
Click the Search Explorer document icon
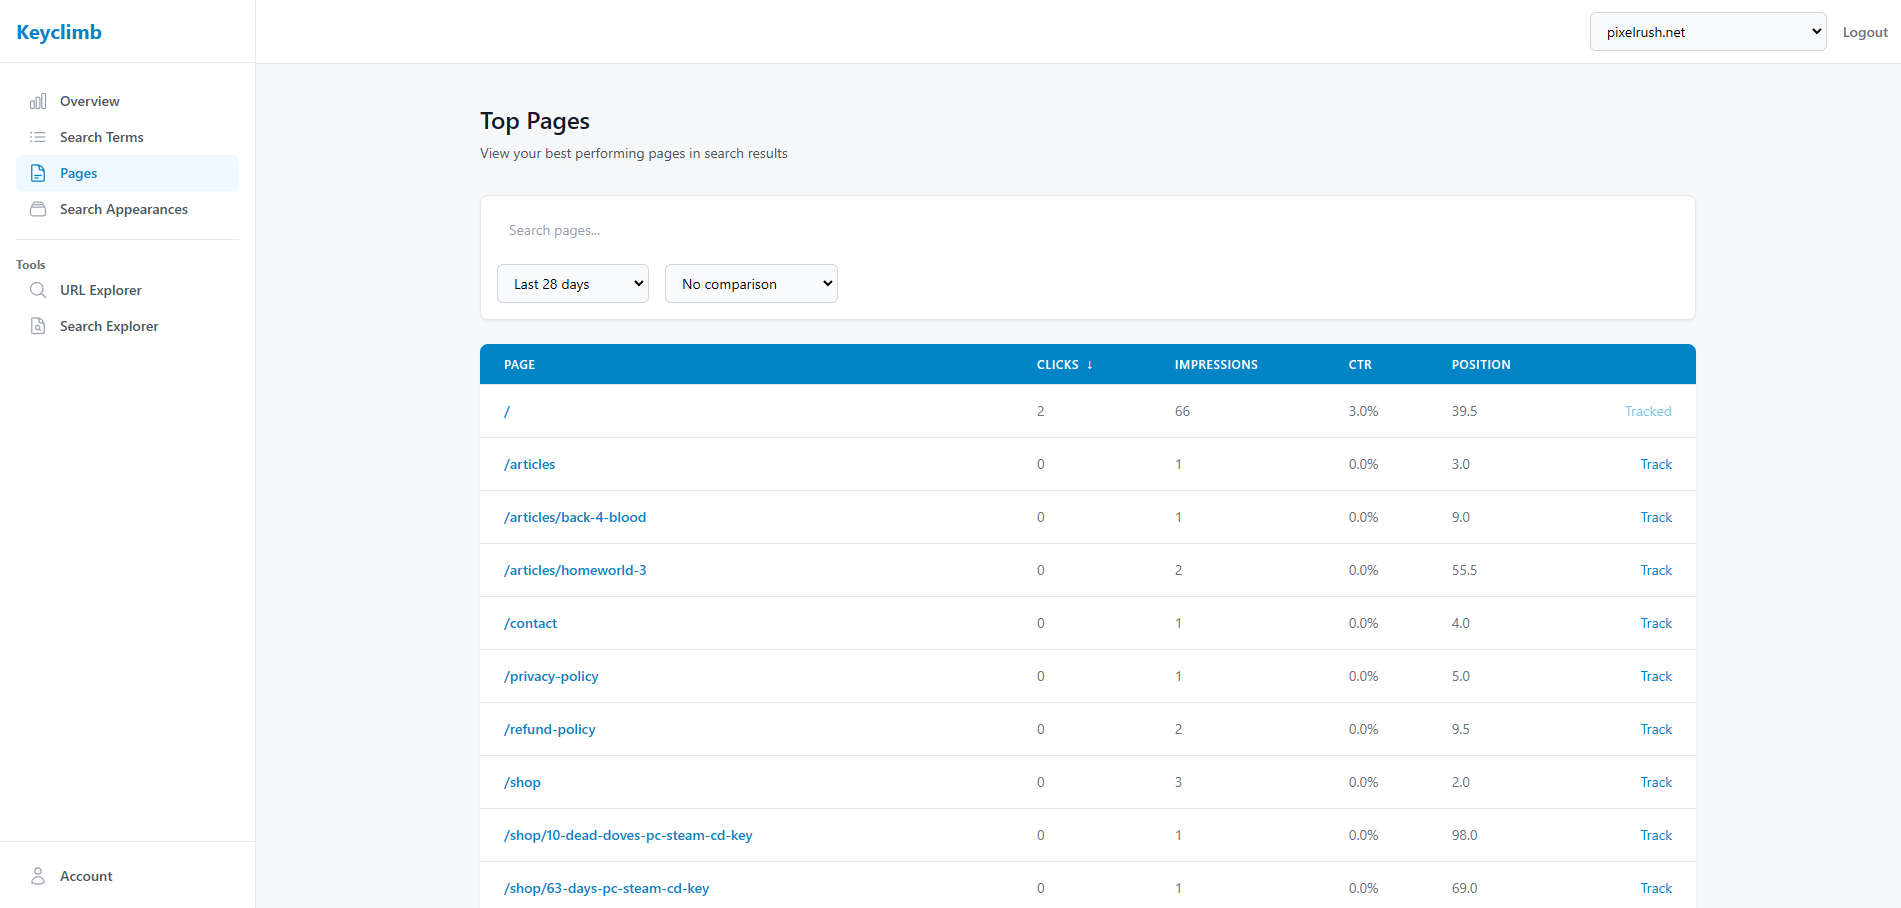click(x=38, y=326)
